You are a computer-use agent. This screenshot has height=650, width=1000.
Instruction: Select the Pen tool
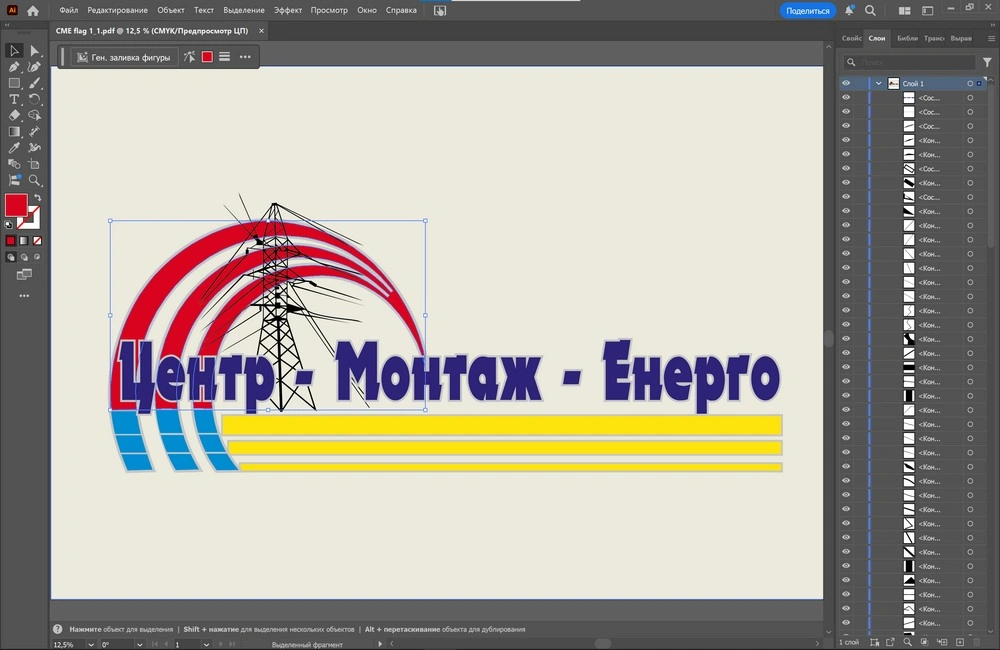[15, 67]
